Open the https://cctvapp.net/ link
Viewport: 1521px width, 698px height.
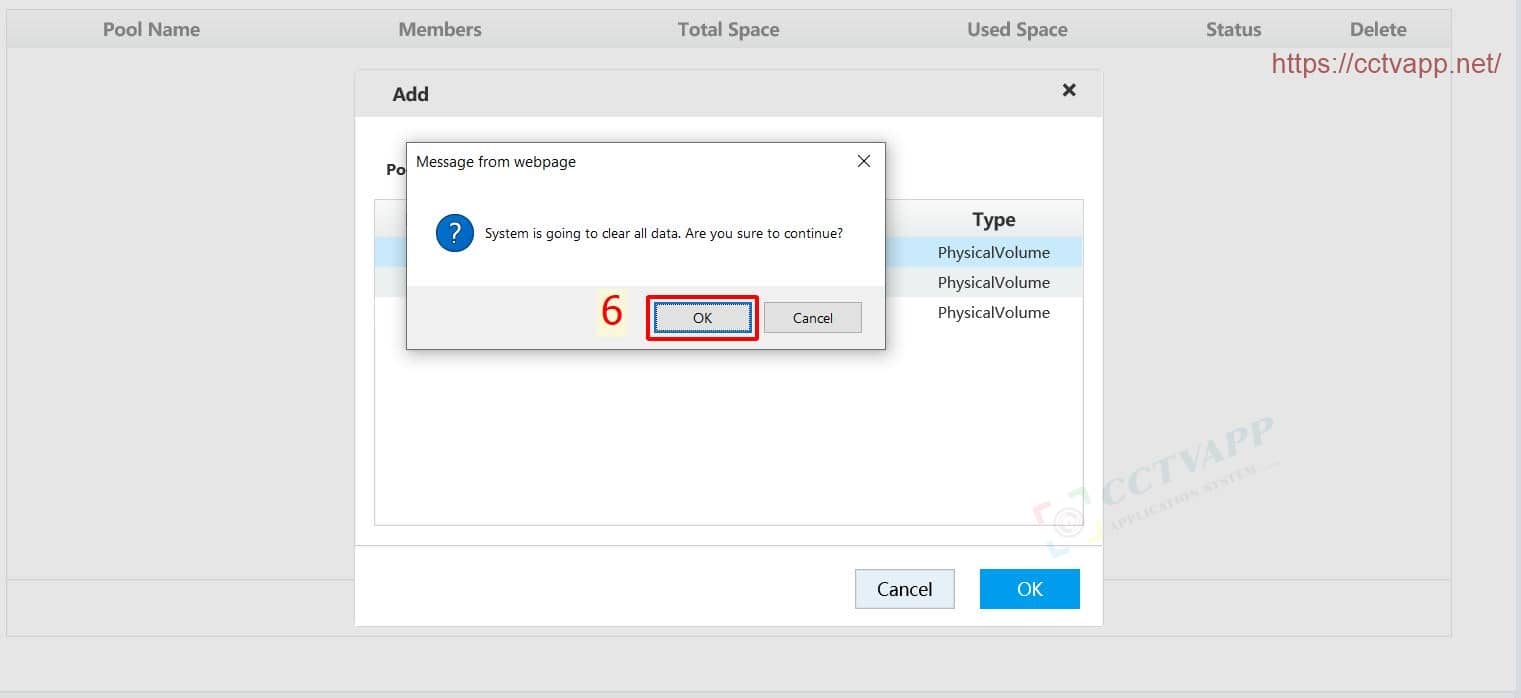pyautogui.click(x=1386, y=64)
